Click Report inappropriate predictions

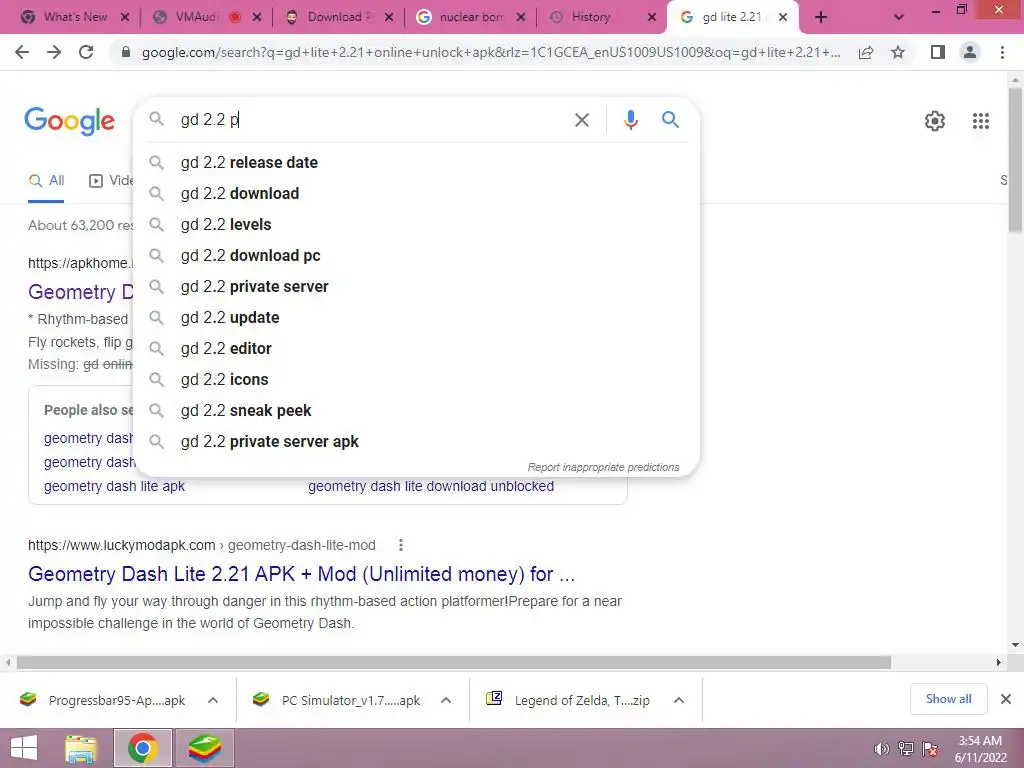click(x=603, y=468)
